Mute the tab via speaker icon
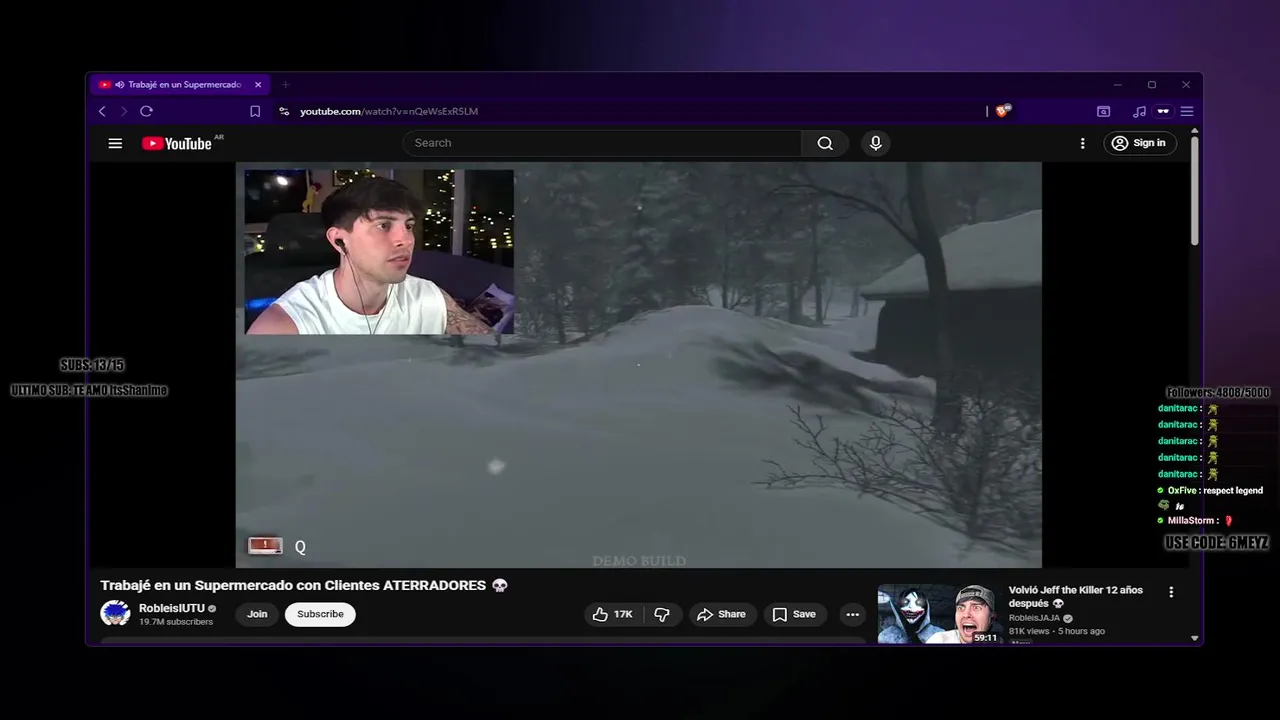This screenshot has height=720, width=1280. (120, 85)
